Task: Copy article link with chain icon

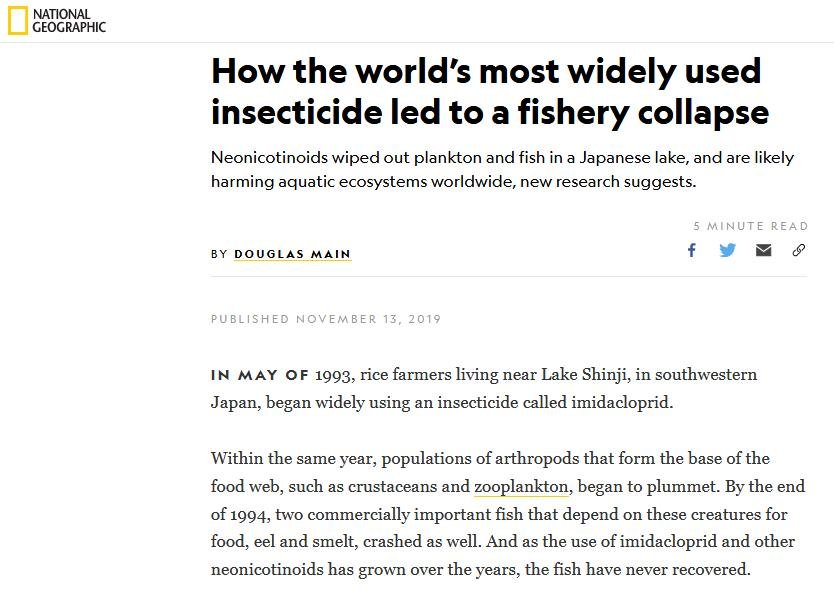Action: pyautogui.click(x=798, y=250)
